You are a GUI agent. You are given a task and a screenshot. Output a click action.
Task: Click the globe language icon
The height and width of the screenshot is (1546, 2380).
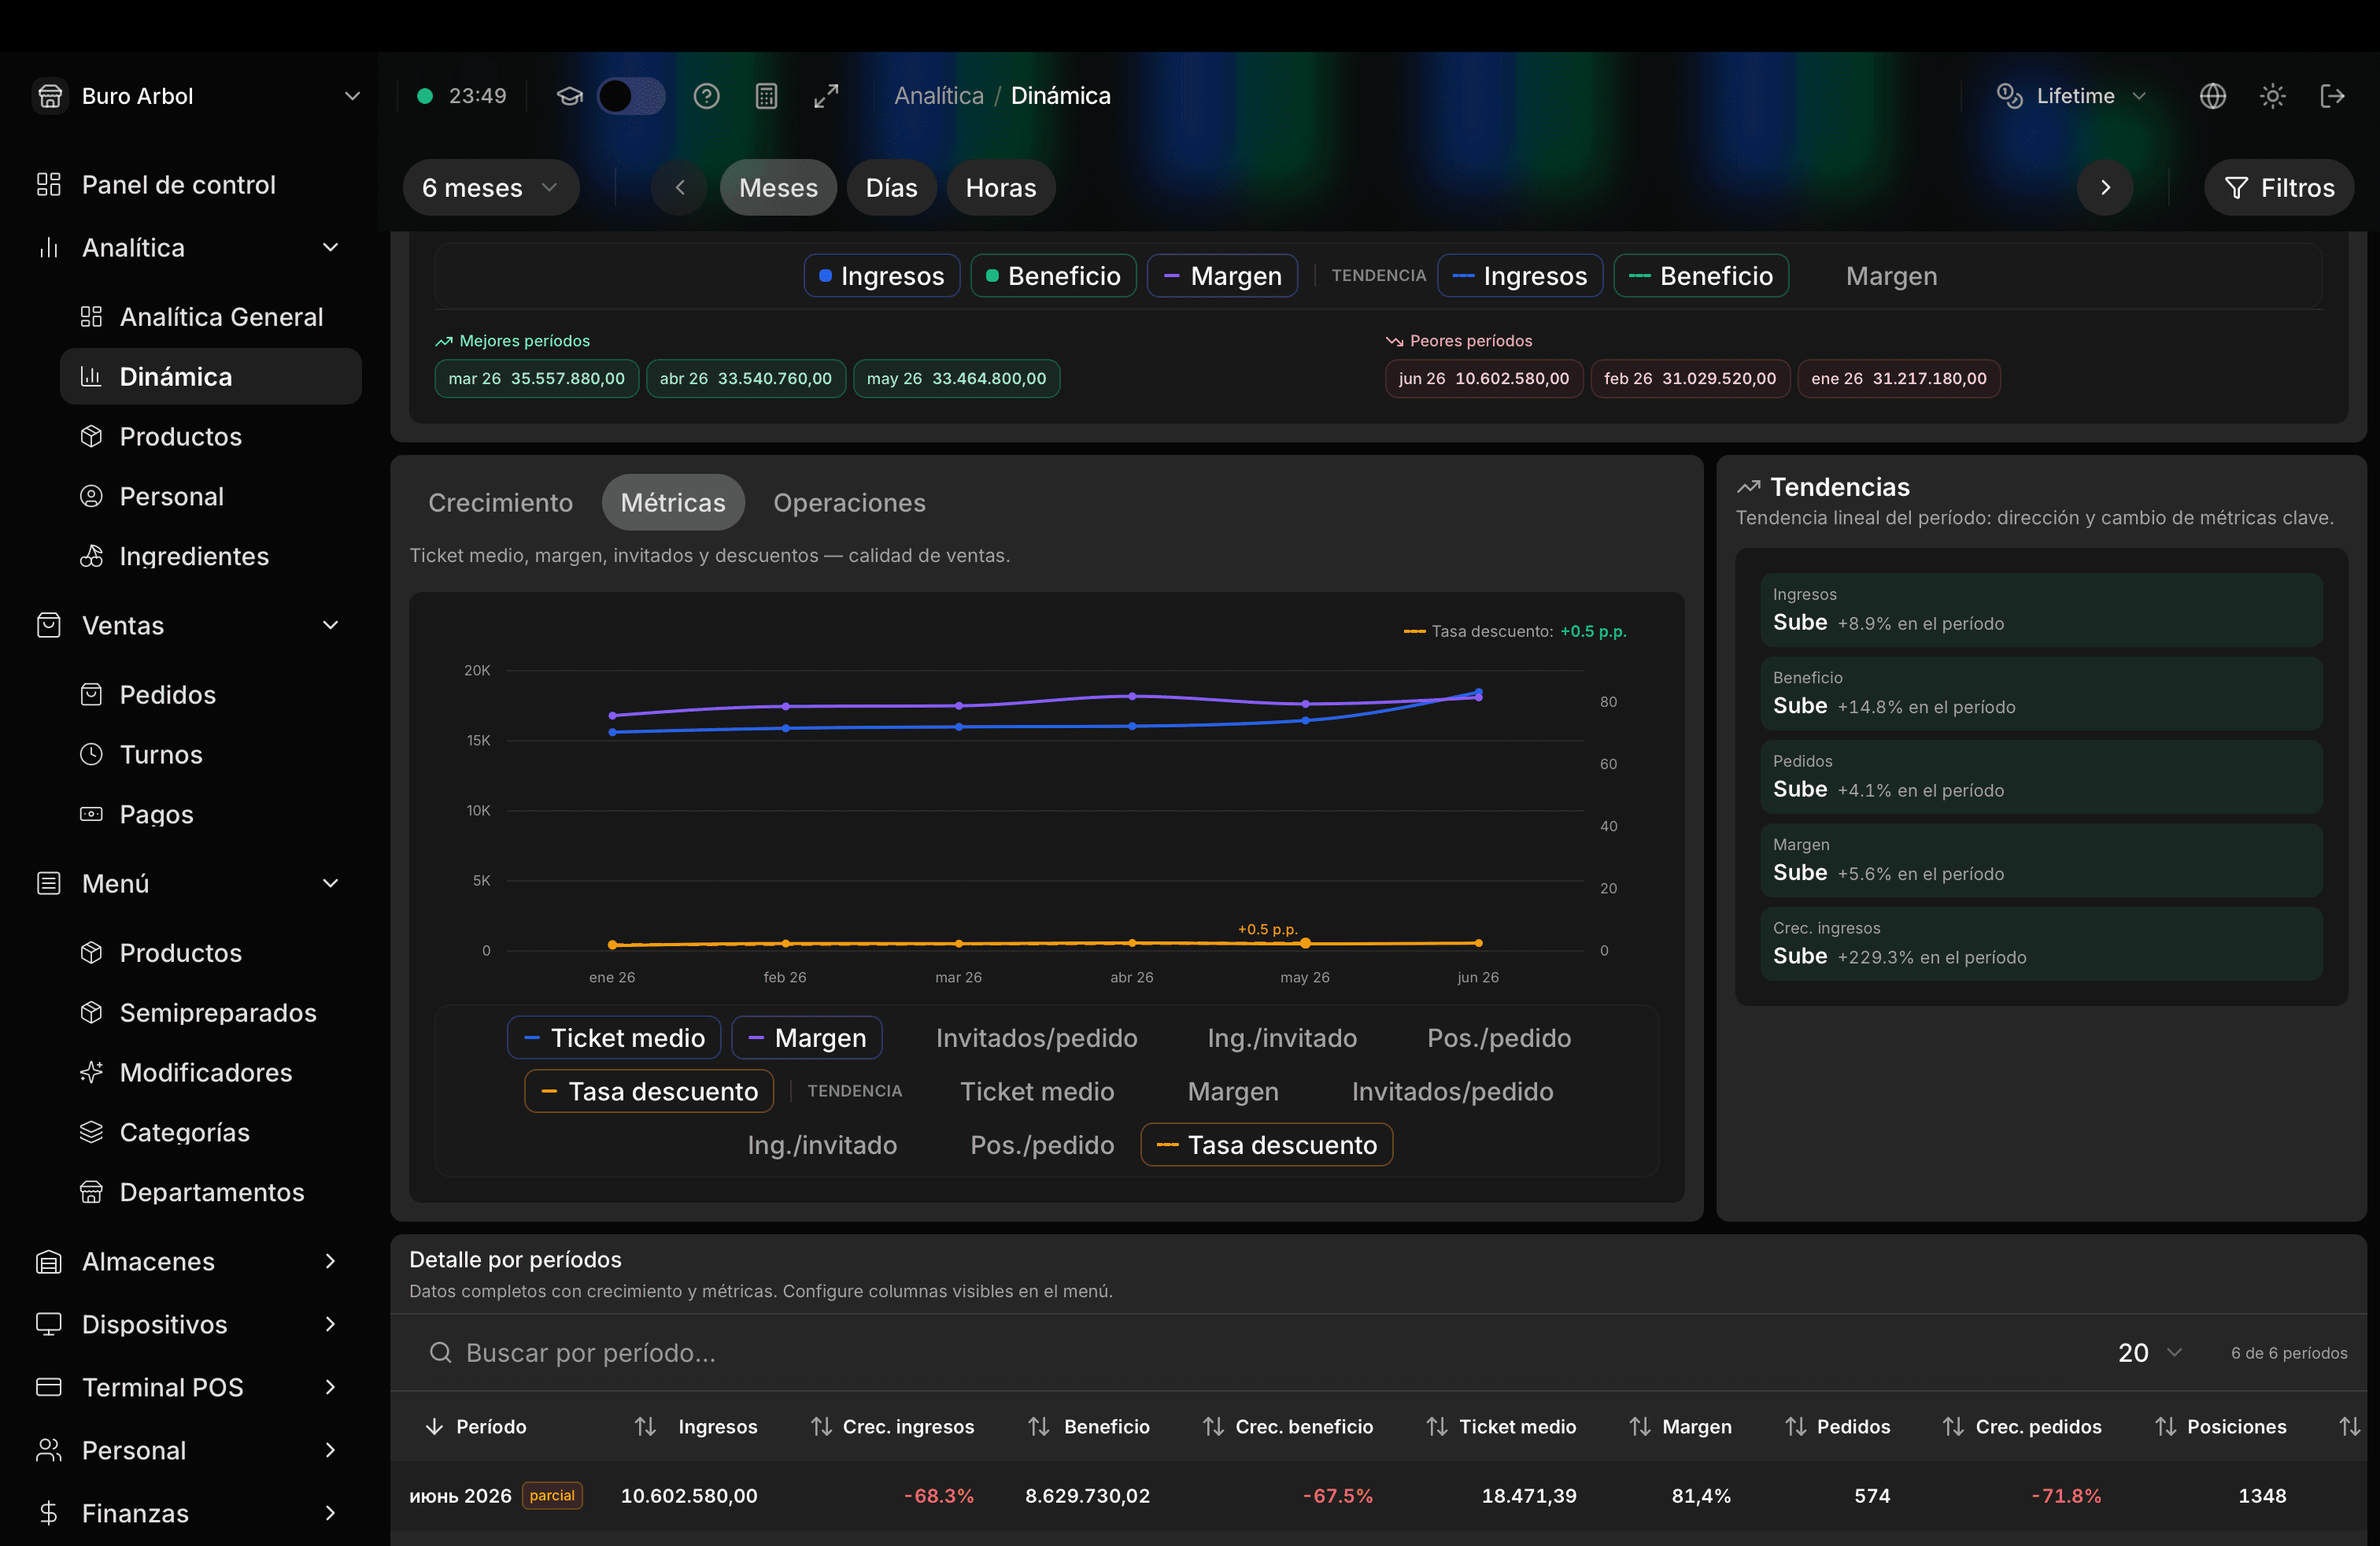click(x=2213, y=96)
